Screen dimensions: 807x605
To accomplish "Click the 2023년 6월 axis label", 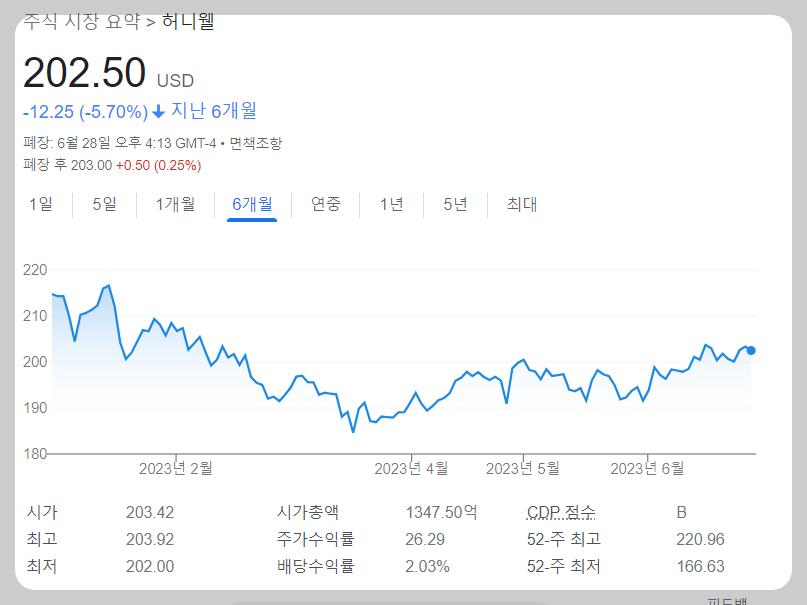I will coord(647,469).
